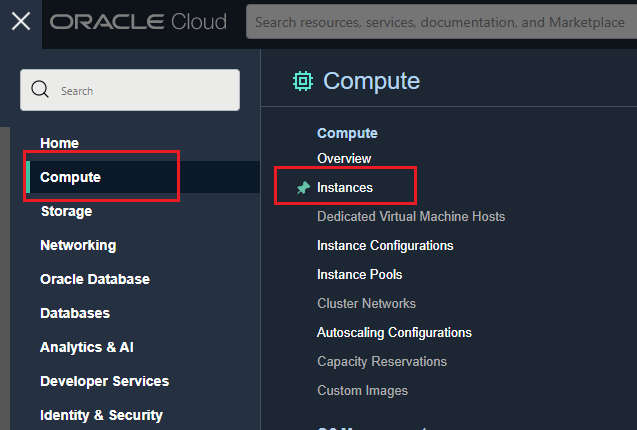Open Custom Images link
The image size is (637, 430).
(x=362, y=391)
